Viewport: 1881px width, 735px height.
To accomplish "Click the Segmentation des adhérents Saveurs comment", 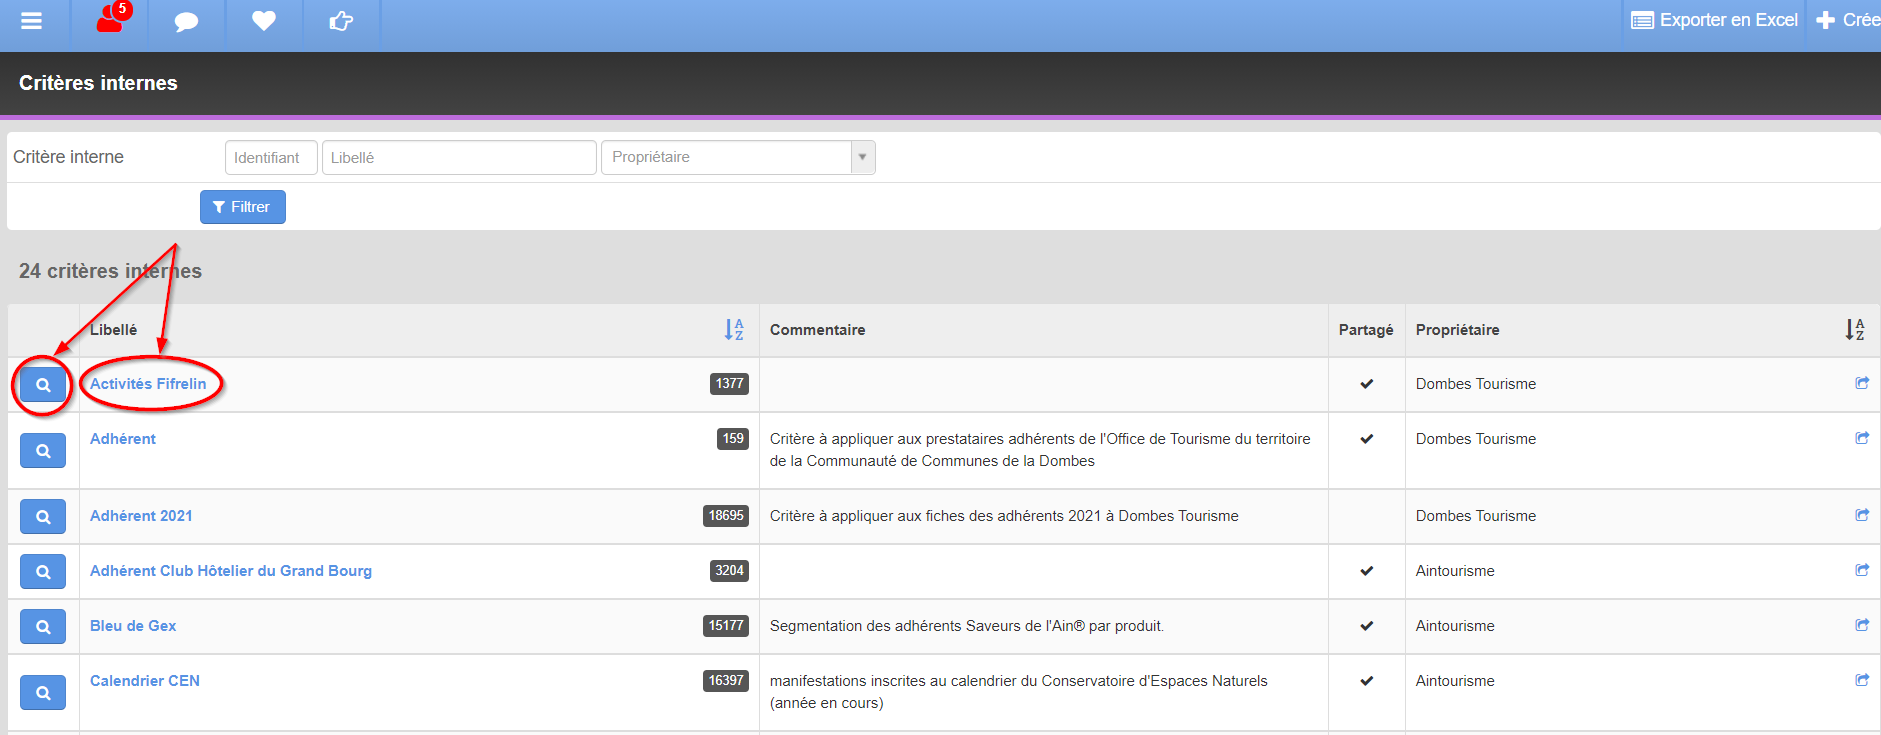I will pyautogui.click(x=967, y=626).
